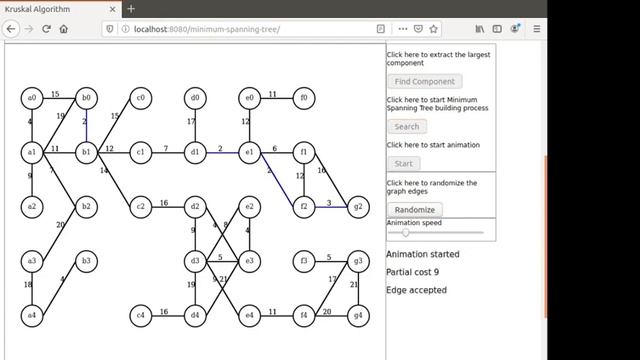Show site information icon in address bar
640x360 pixels.
coord(125,29)
